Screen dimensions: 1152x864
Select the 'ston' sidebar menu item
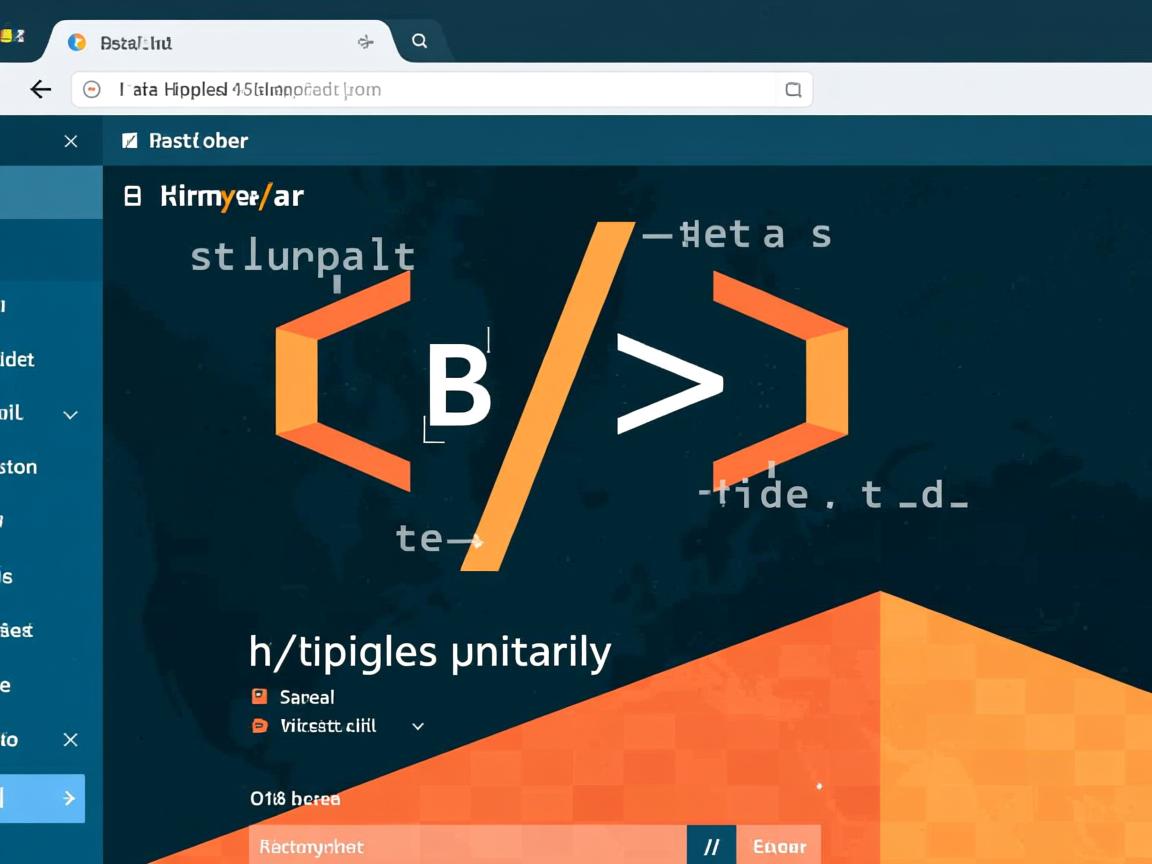pyautogui.click(x=20, y=467)
